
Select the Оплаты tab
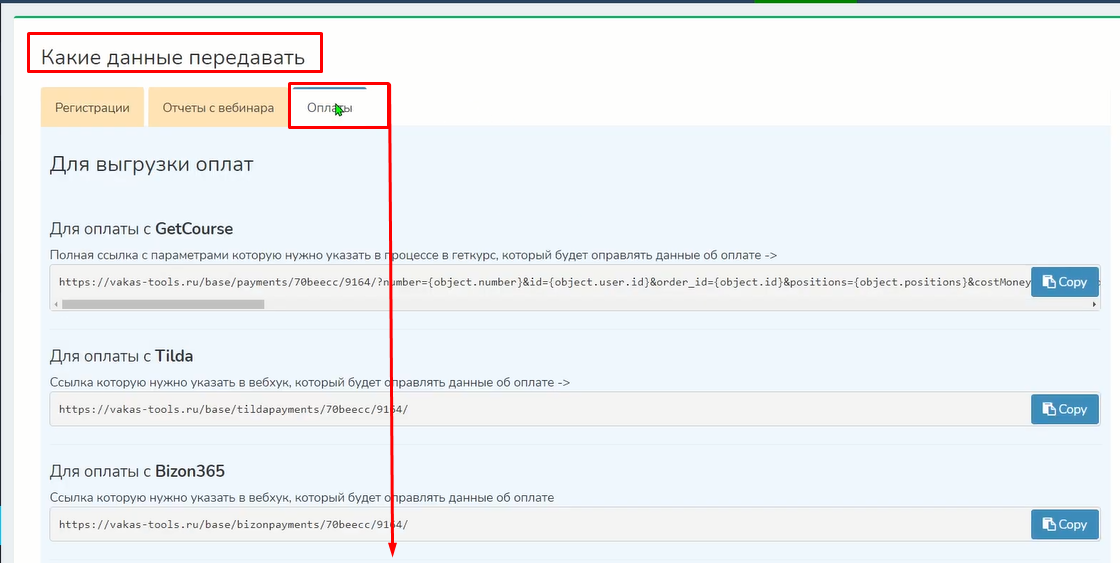329,108
